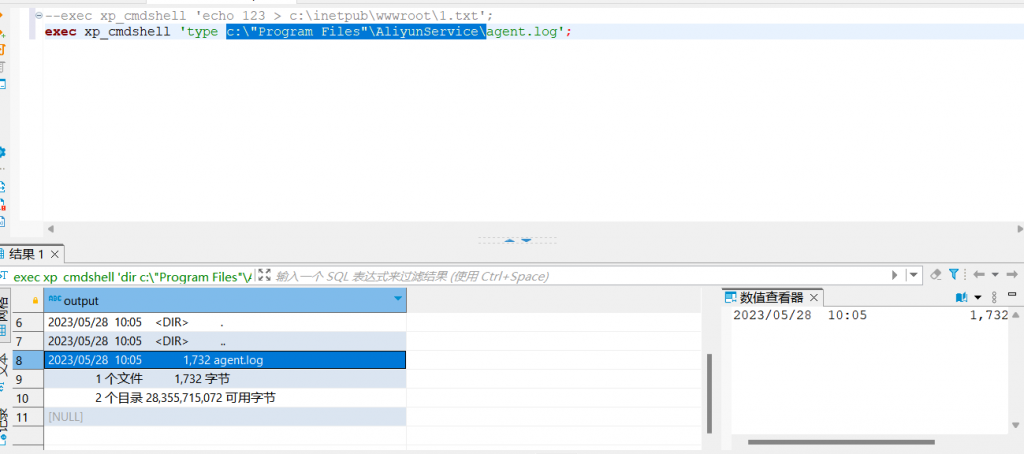The width and height of the screenshot is (1024, 454).
Task: Close the 结果 1 results tab
Action: tap(56, 254)
